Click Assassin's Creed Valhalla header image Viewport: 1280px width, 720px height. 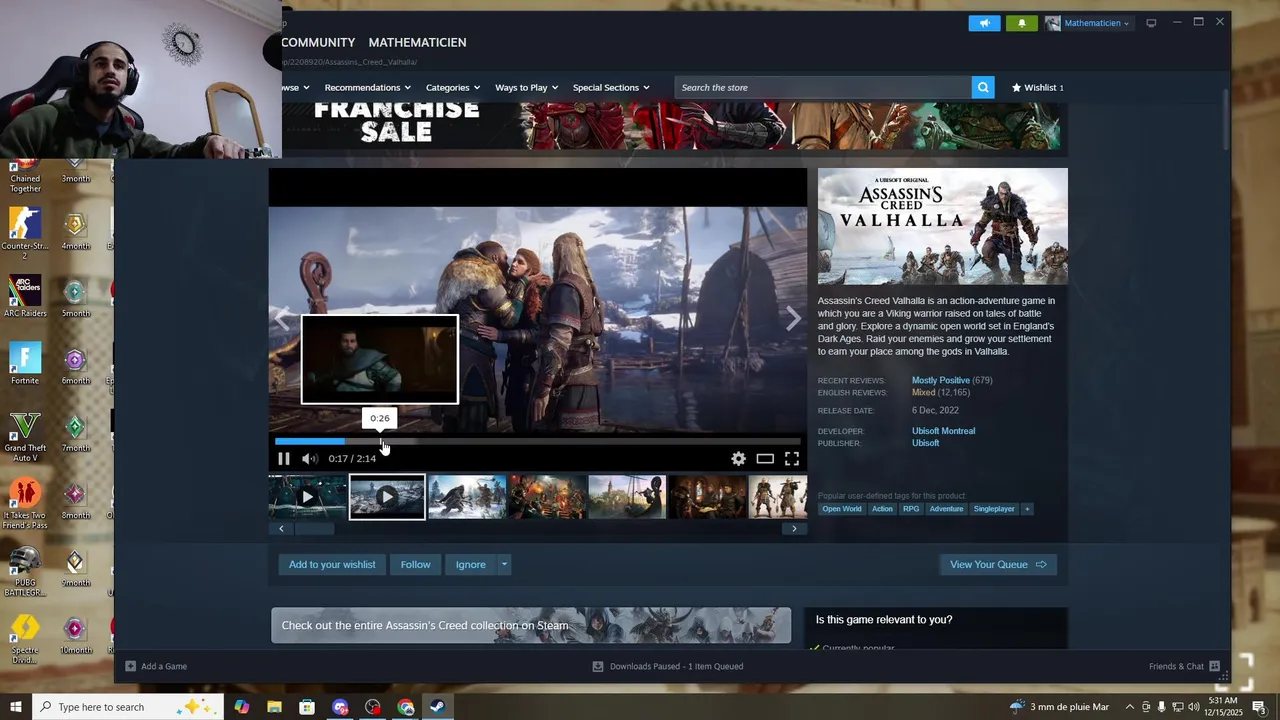[943, 226]
